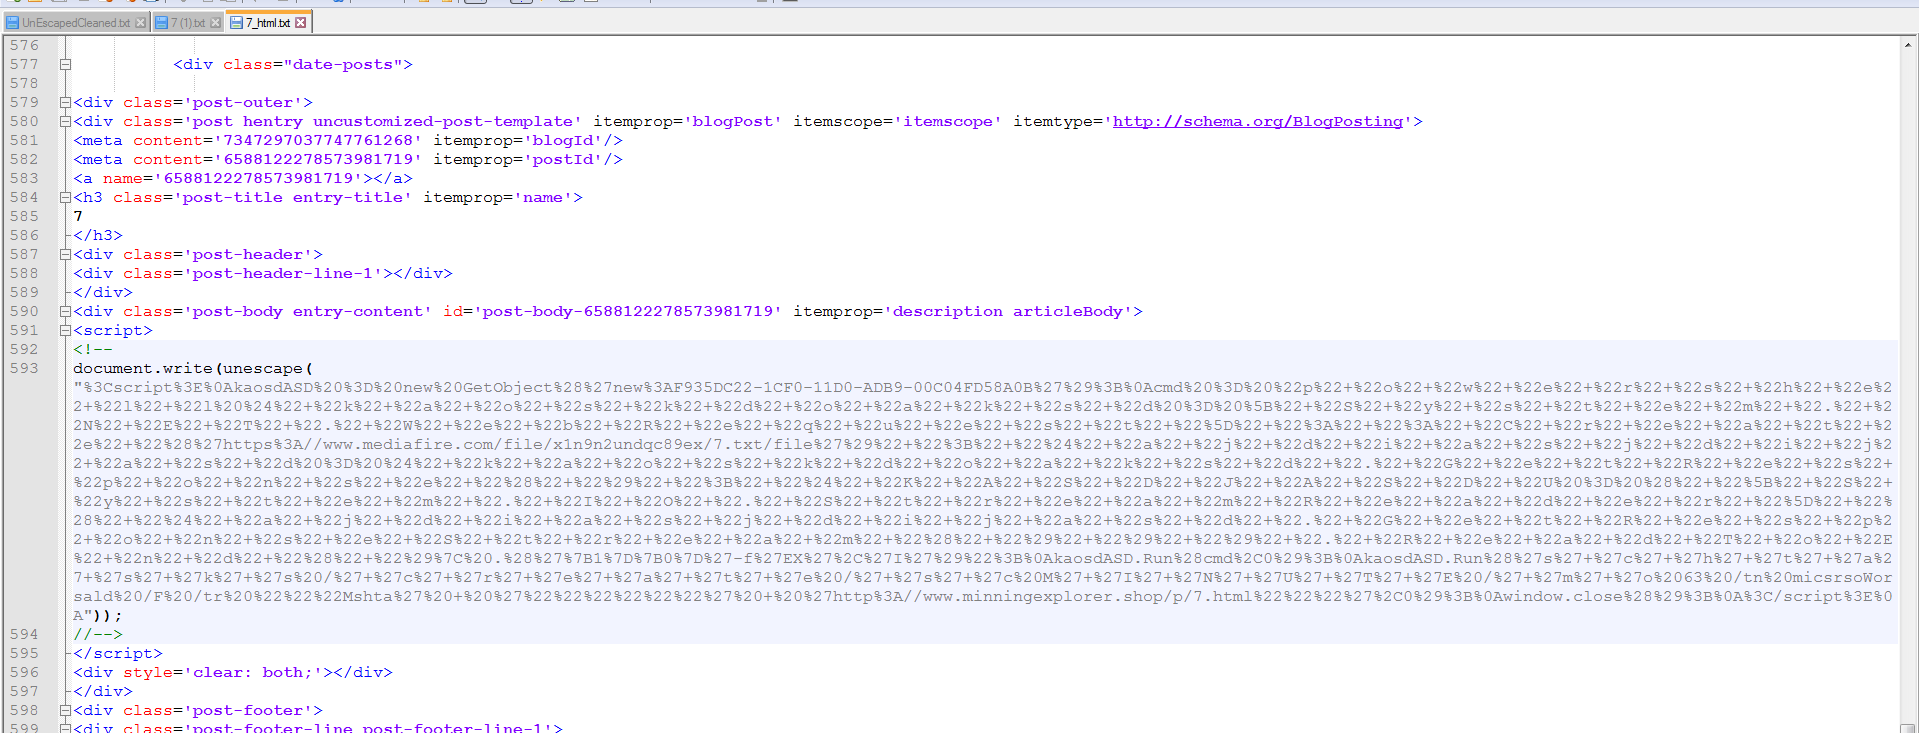Close the 7_html.txt tab

click(300, 22)
